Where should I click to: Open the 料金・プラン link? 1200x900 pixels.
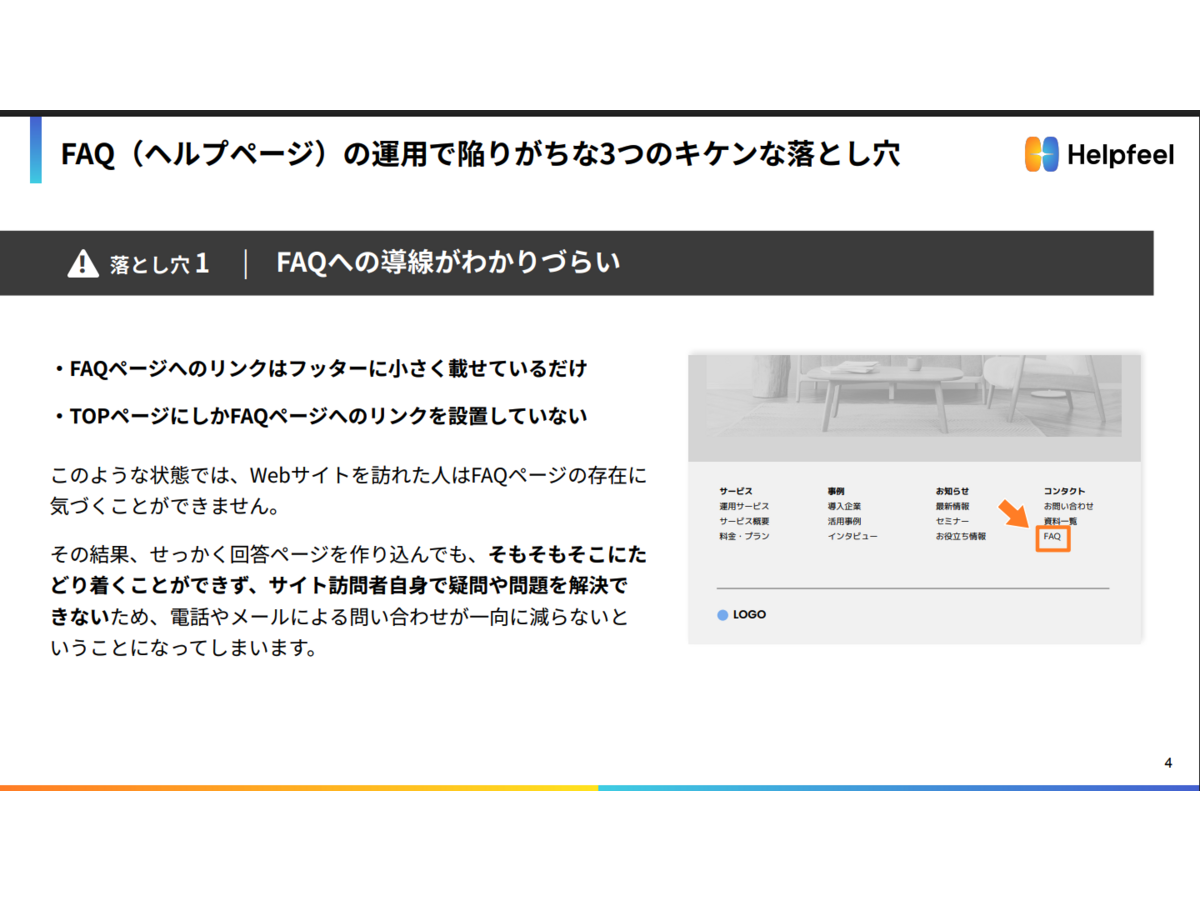pos(744,537)
